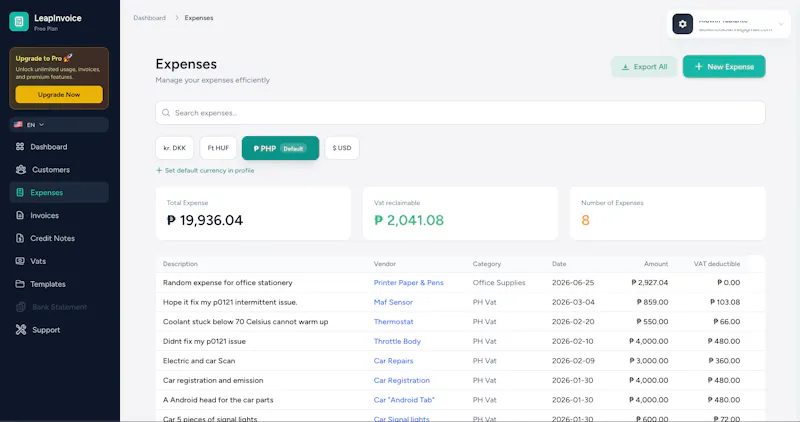This screenshot has width=800, height=422.
Task: Click the Credit Notes sidebar icon
Action: point(20,238)
